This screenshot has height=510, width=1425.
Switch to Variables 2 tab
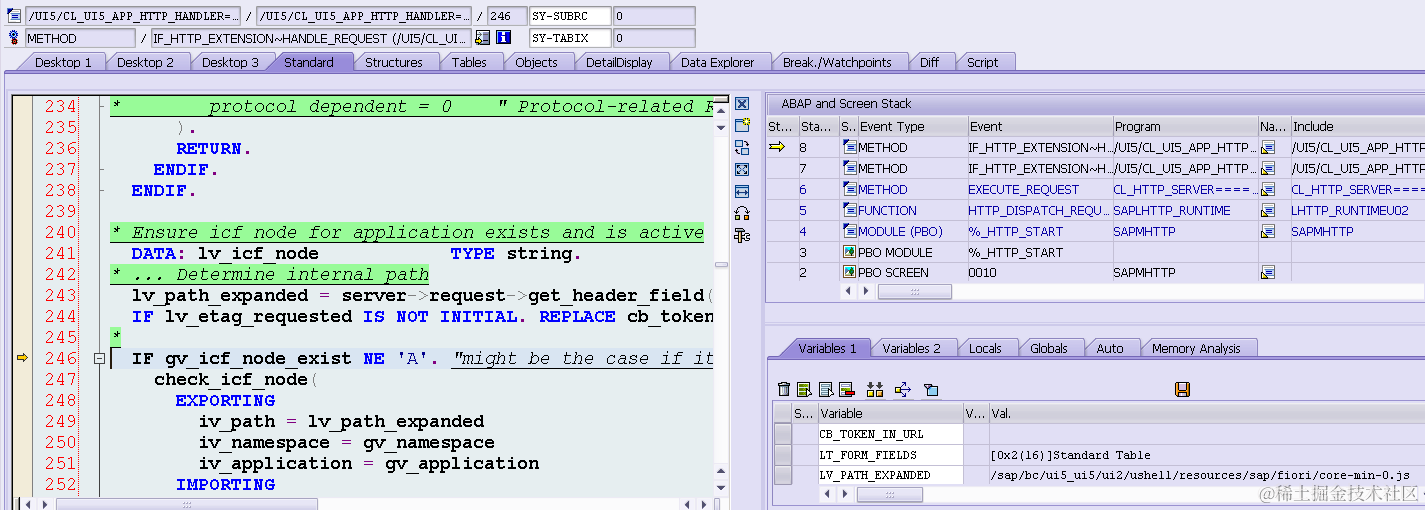911,348
